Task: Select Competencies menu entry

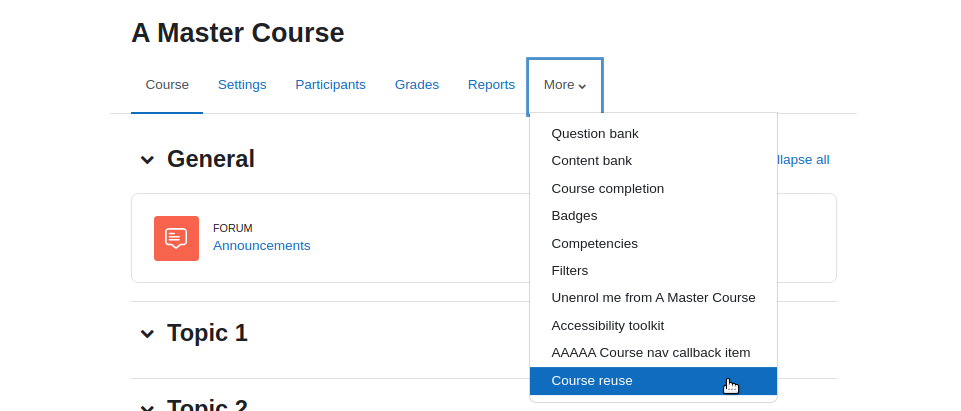Action: (653, 244)
